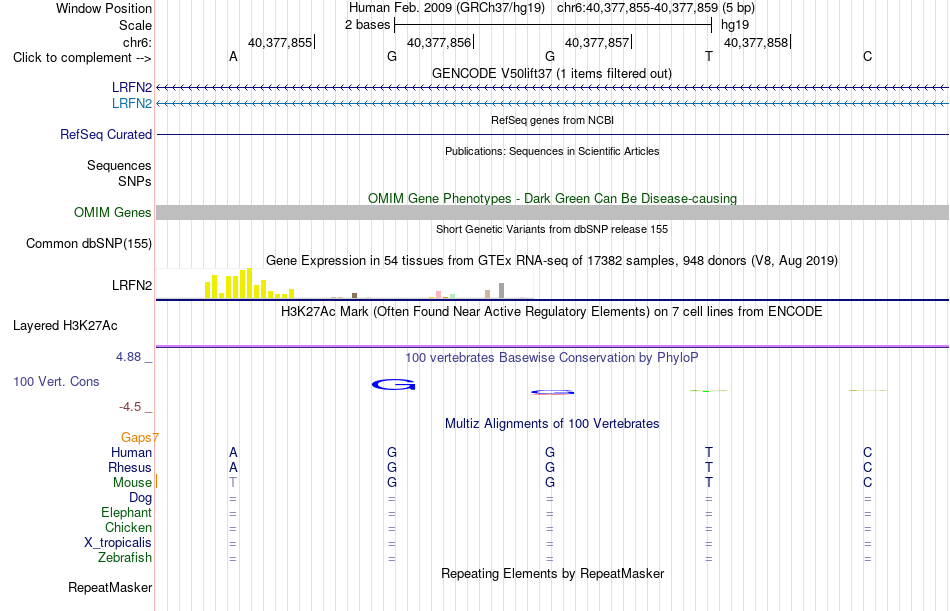Click the OMIM Genes track label
Viewport: 950px width, 611px height.
pyautogui.click(x=113, y=213)
